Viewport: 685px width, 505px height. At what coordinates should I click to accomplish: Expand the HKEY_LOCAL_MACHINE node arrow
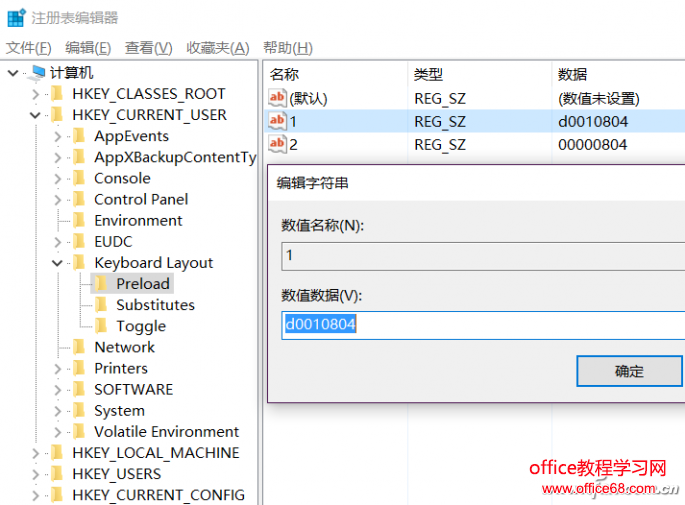(x=36, y=453)
